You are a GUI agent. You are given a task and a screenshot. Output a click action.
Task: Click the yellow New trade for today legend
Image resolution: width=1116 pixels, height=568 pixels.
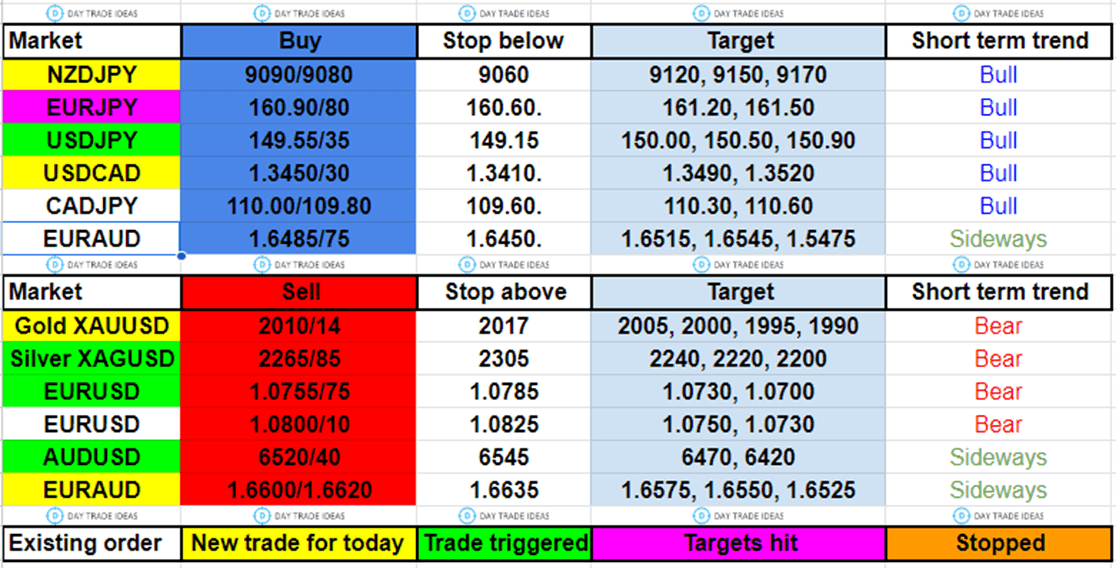(298, 543)
